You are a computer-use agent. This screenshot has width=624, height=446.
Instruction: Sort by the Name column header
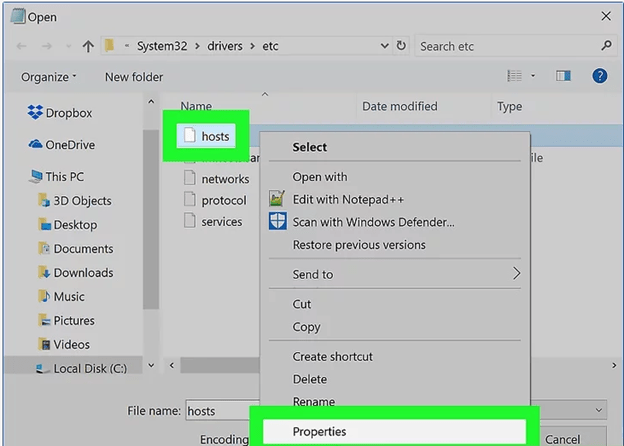[x=196, y=106]
